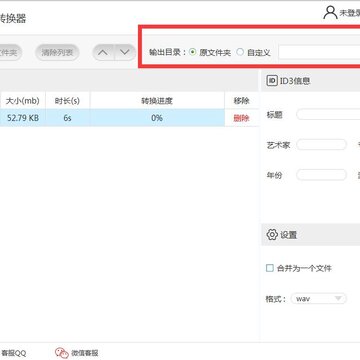This screenshot has width=360, height=360.
Task: Click the 大小(mb) column header
Action: 23,100
